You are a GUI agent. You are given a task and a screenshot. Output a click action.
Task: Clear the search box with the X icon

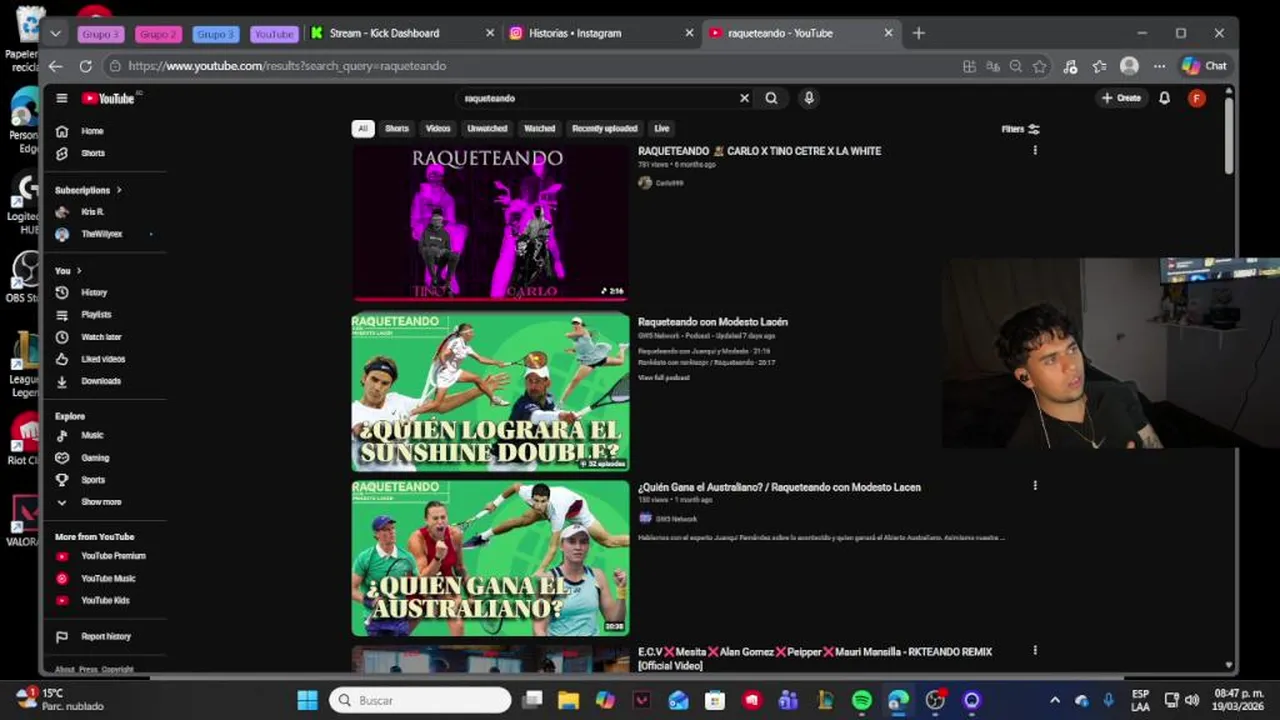click(744, 98)
